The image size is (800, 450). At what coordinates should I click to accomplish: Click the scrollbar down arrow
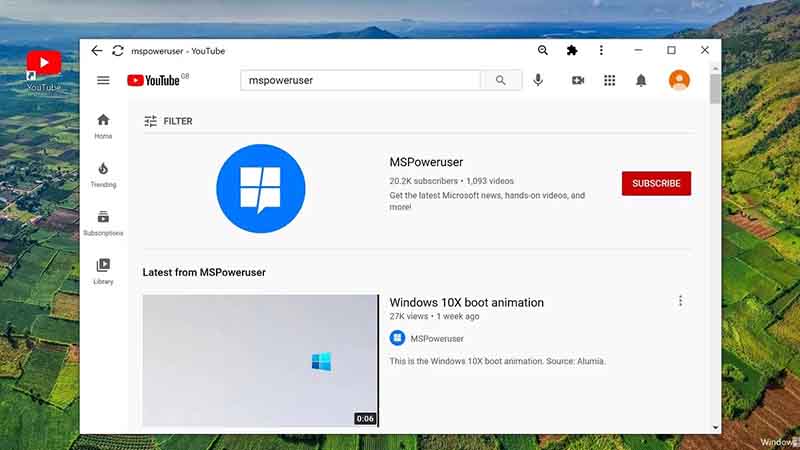(x=715, y=428)
